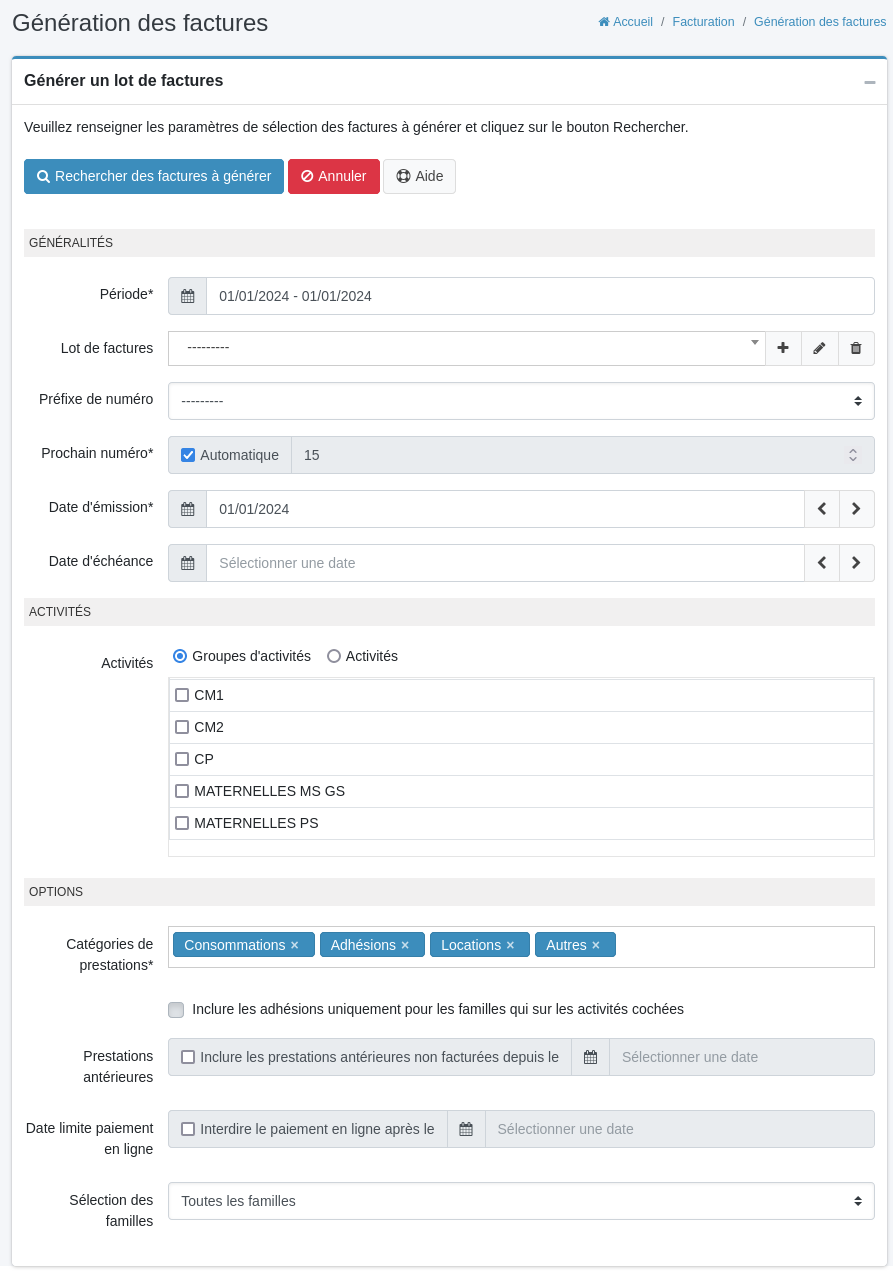Select the Activités radio button
Image resolution: width=893 pixels, height=1280 pixels.
334,656
